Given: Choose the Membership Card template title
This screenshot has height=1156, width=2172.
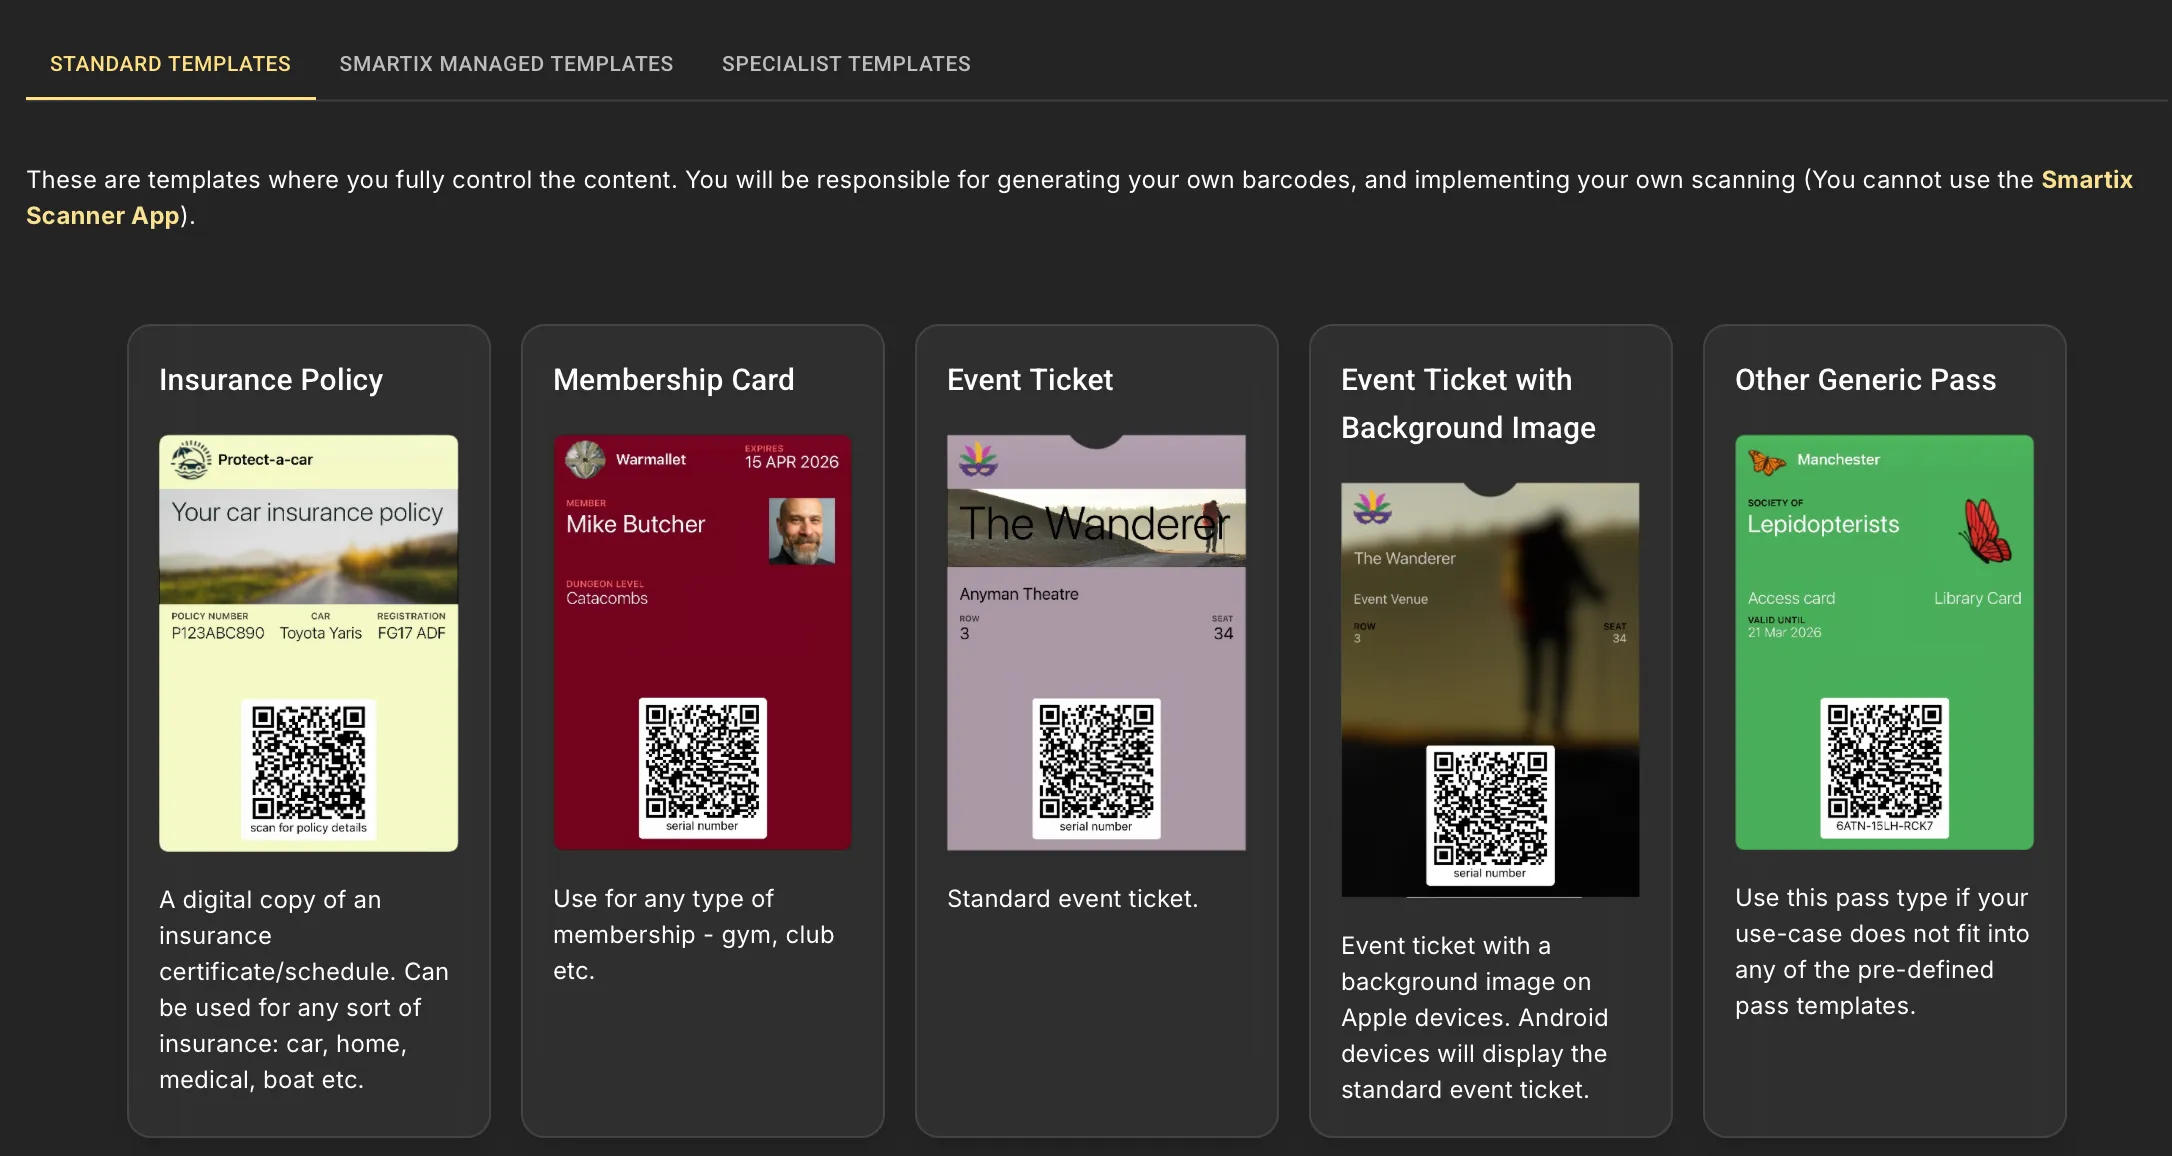Looking at the screenshot, I should pyautogui.click(x=673, y=380).
